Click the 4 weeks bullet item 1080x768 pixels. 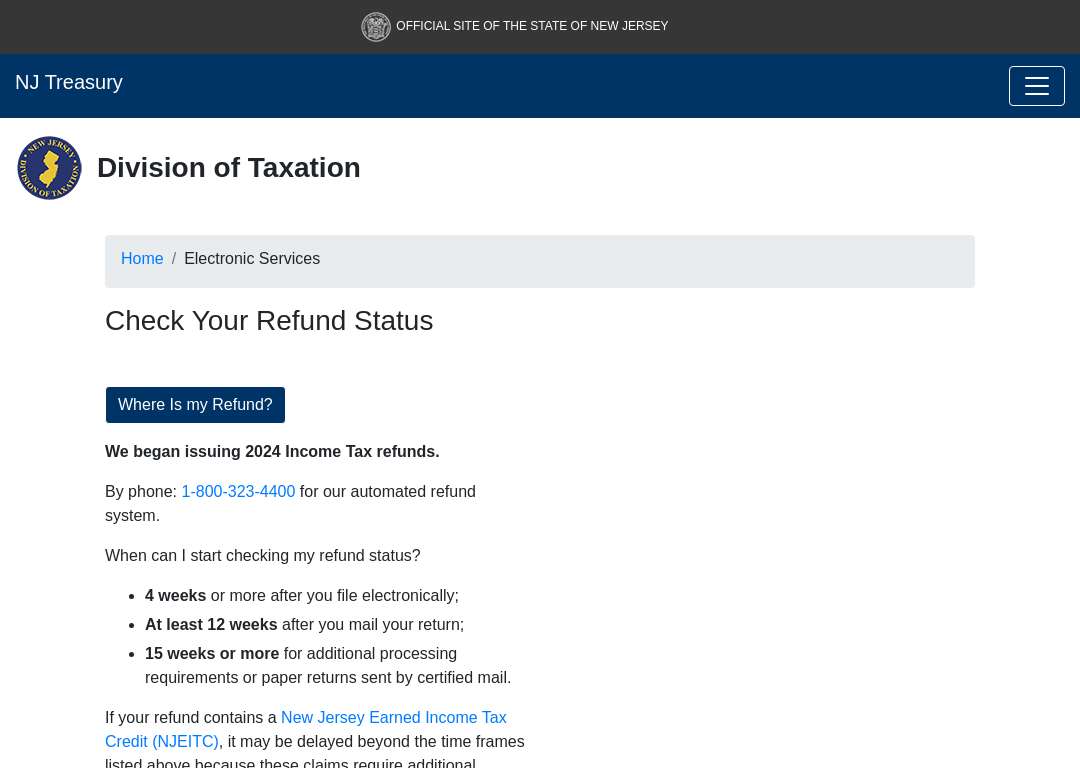click(x=302, y=596)
